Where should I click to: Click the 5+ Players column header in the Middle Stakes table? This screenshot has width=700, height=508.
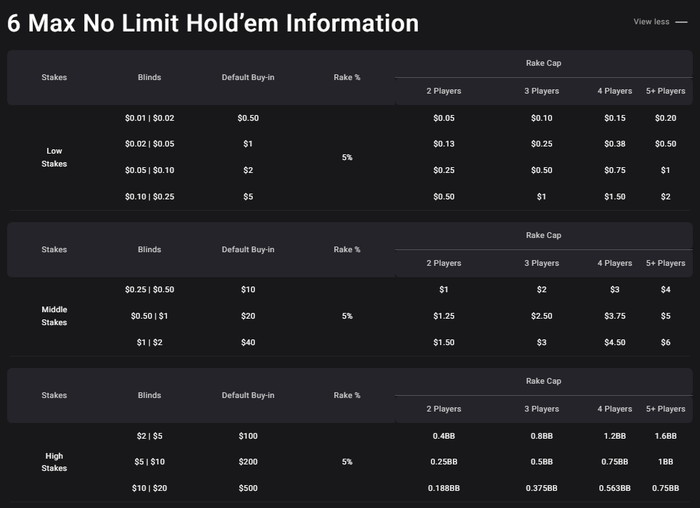665,263
